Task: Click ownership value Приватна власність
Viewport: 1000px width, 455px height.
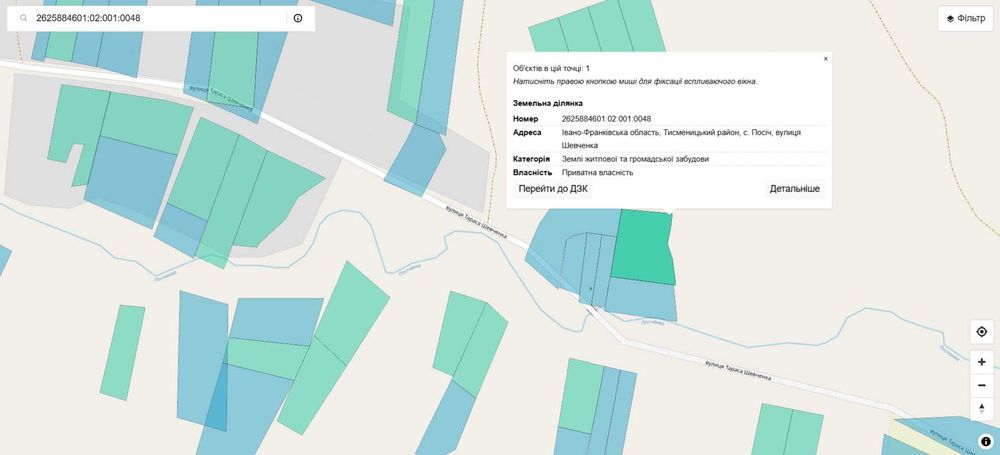Action: [597, 172]
